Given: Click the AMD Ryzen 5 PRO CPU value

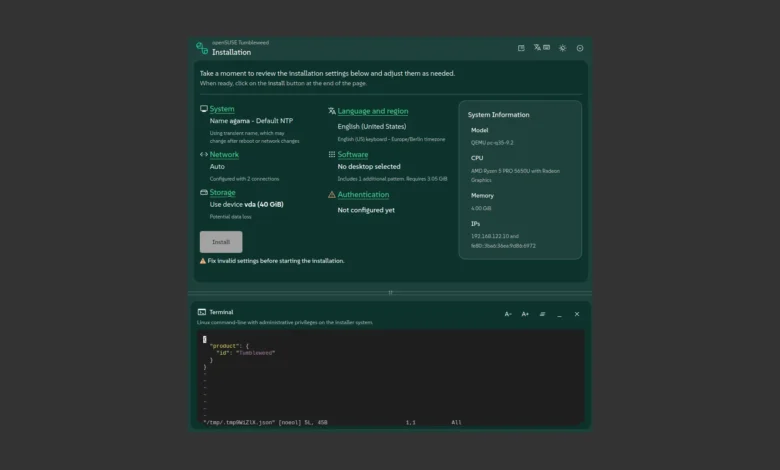Looking at the screenshot, I should [515, 176].
